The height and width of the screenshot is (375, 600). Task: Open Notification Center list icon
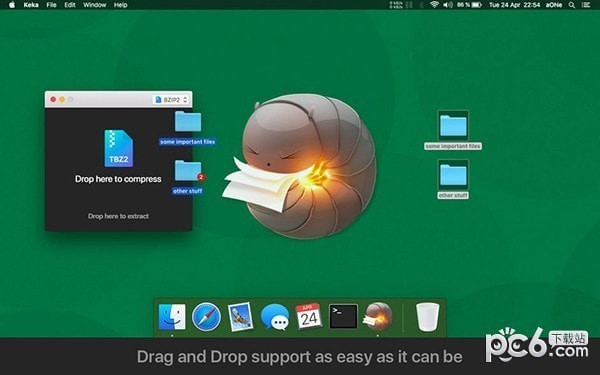(x=585, y=5)
